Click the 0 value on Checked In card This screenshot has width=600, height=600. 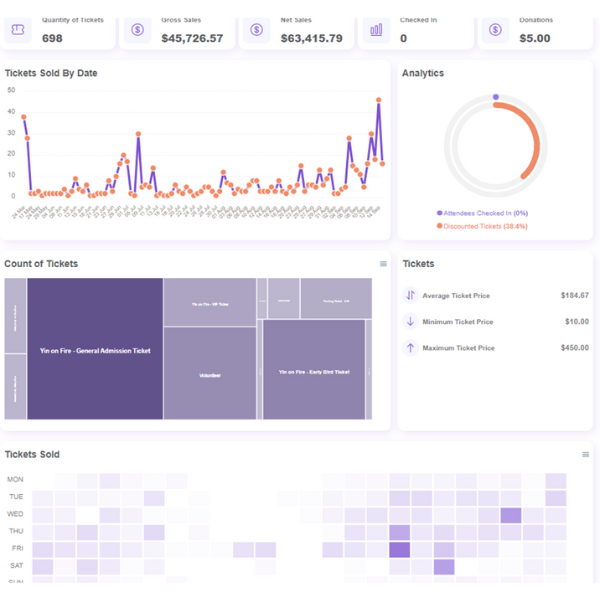(403, 38)
